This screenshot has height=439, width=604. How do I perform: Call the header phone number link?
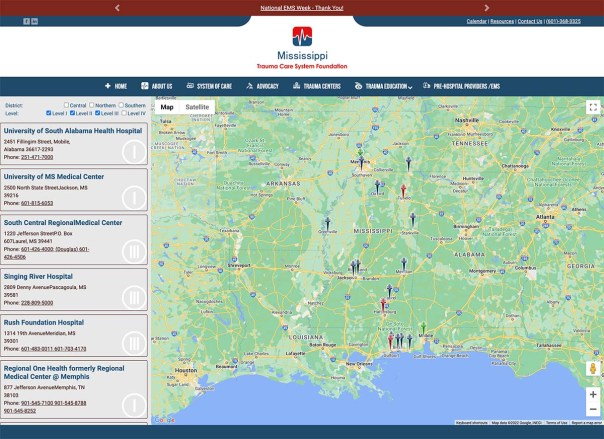click(x=563, y=21)
